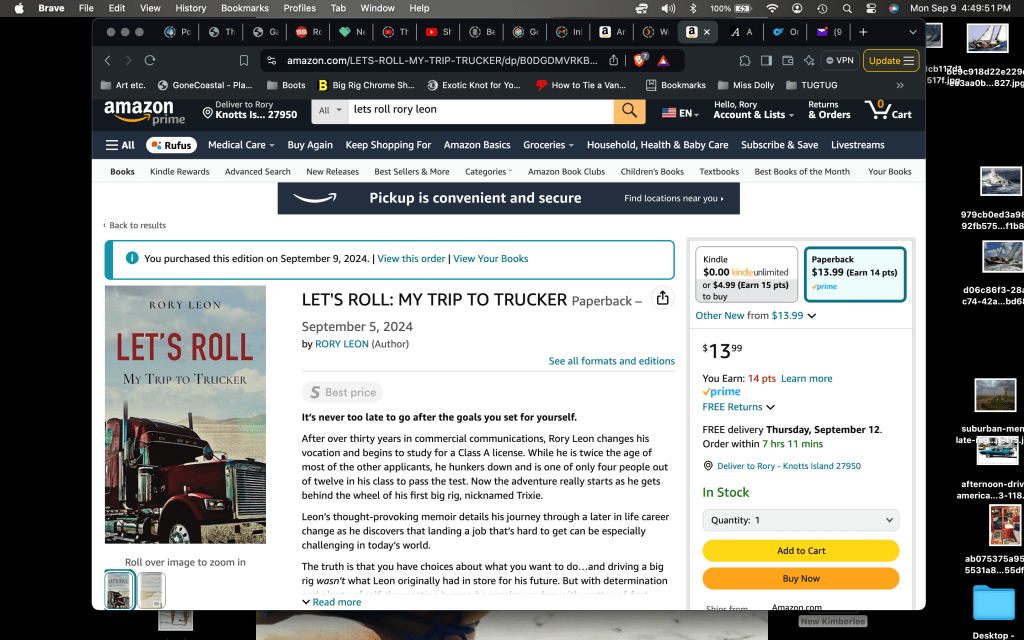Select the Paperback format option
Viewport: 1024px width, 640px height.
(854, 274)
